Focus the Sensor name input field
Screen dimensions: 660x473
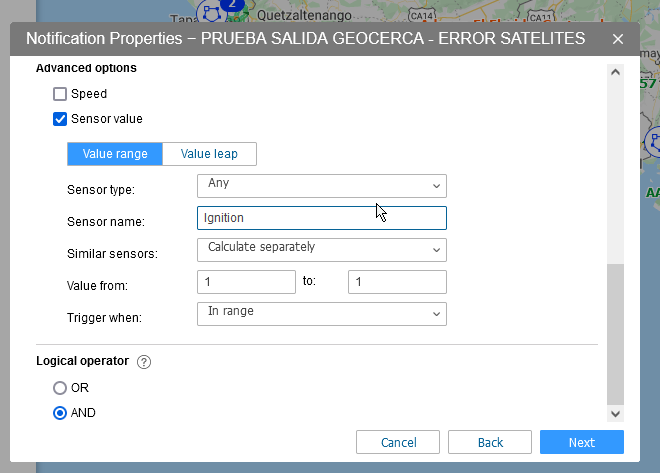(321, 217)
